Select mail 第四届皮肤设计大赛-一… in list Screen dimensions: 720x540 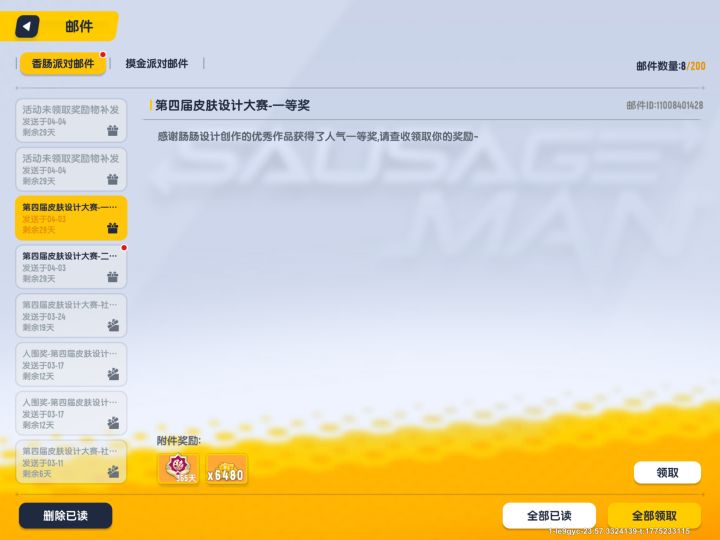click(x=71, y=218)
